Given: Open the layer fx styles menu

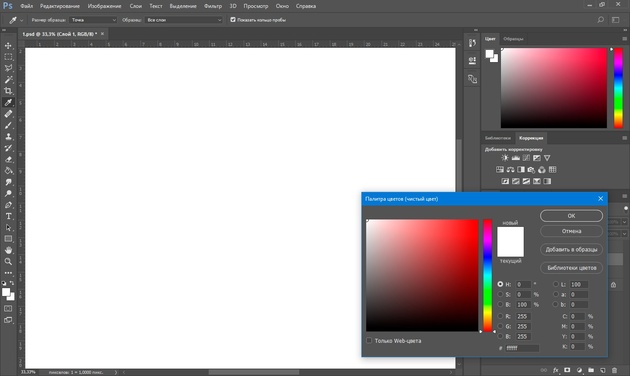Looking at the screenshot, I should pos(556,370).
